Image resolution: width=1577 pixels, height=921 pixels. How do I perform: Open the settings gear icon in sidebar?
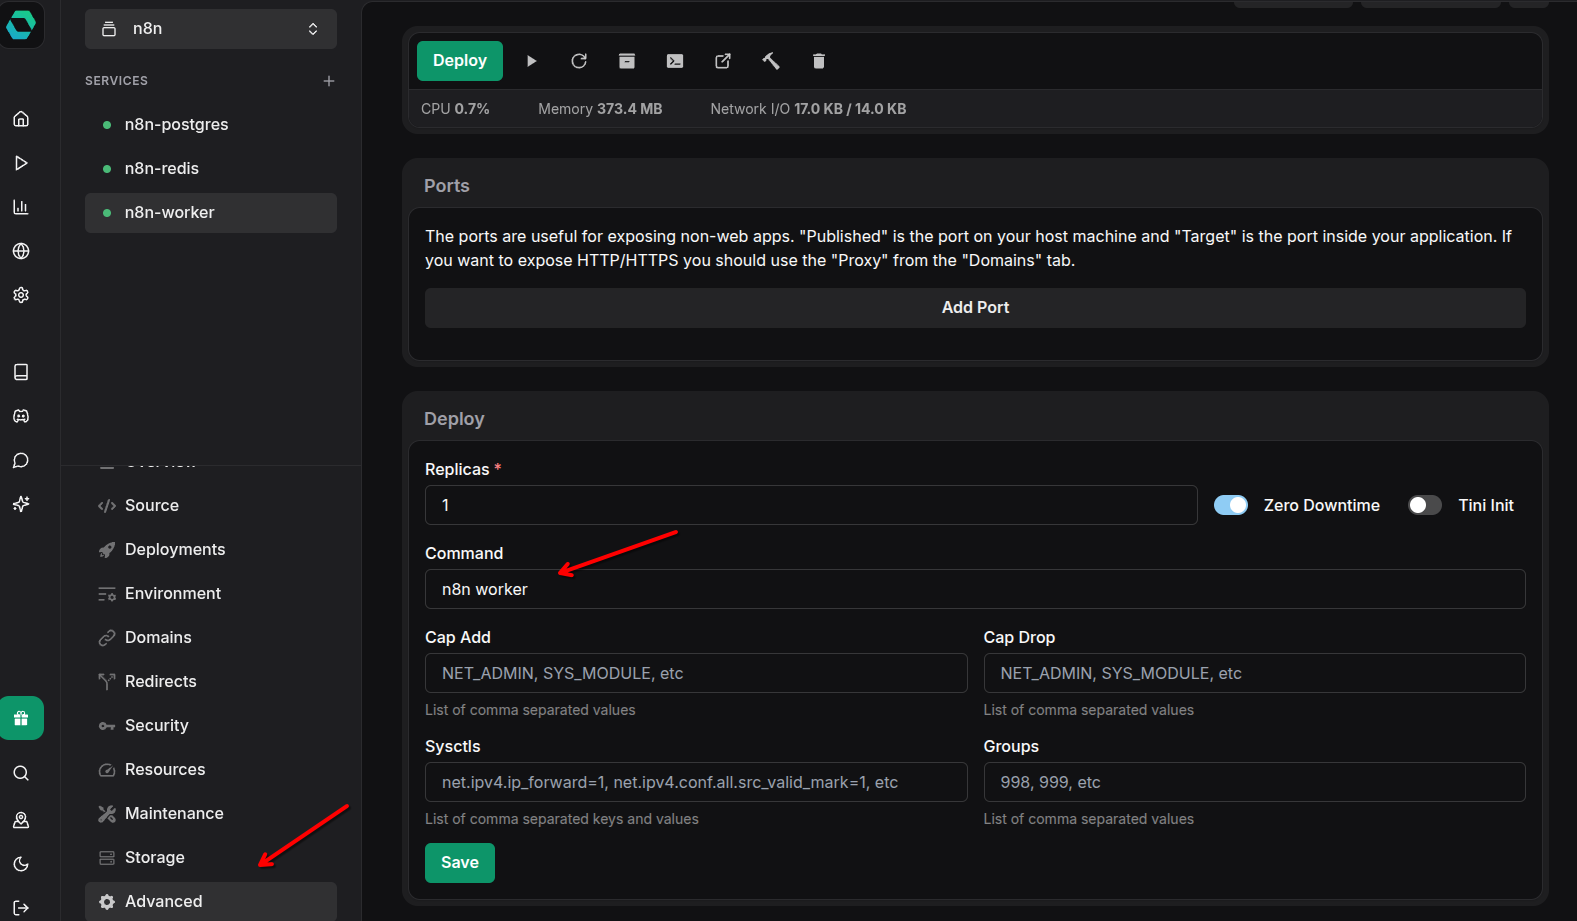point(21,295)
